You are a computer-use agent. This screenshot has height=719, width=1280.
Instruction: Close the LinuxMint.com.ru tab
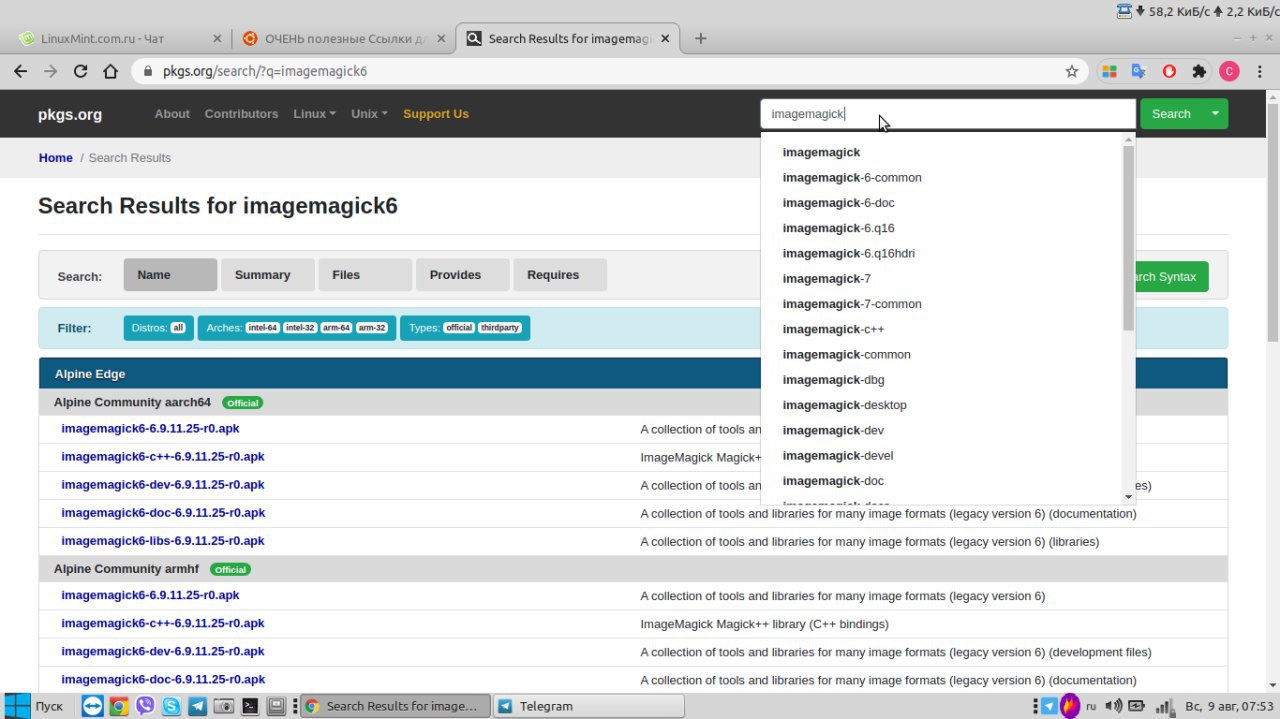tap(217, 39)
